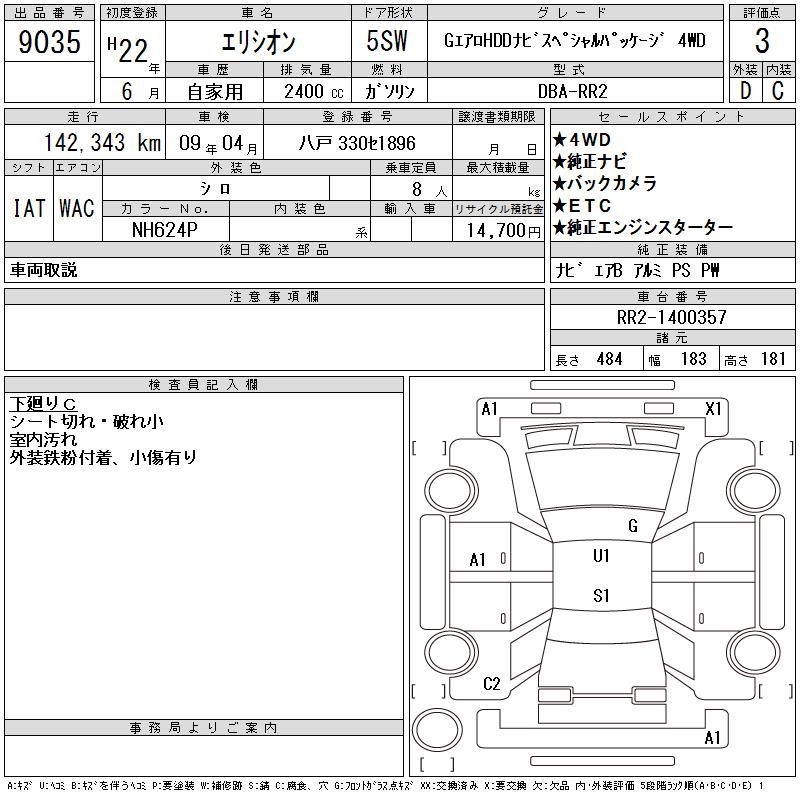Select the interior grade C
Image resolution: width=800 pixels, height=800 pixels.
coord(778,91)
